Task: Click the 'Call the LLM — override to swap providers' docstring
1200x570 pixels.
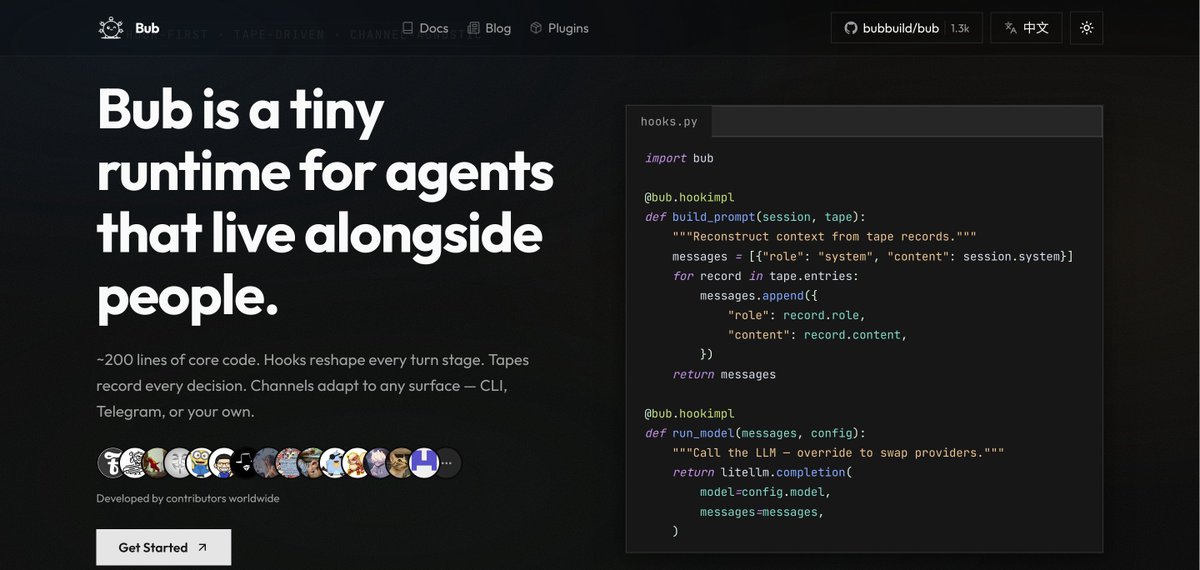Action: pos(838,452)
